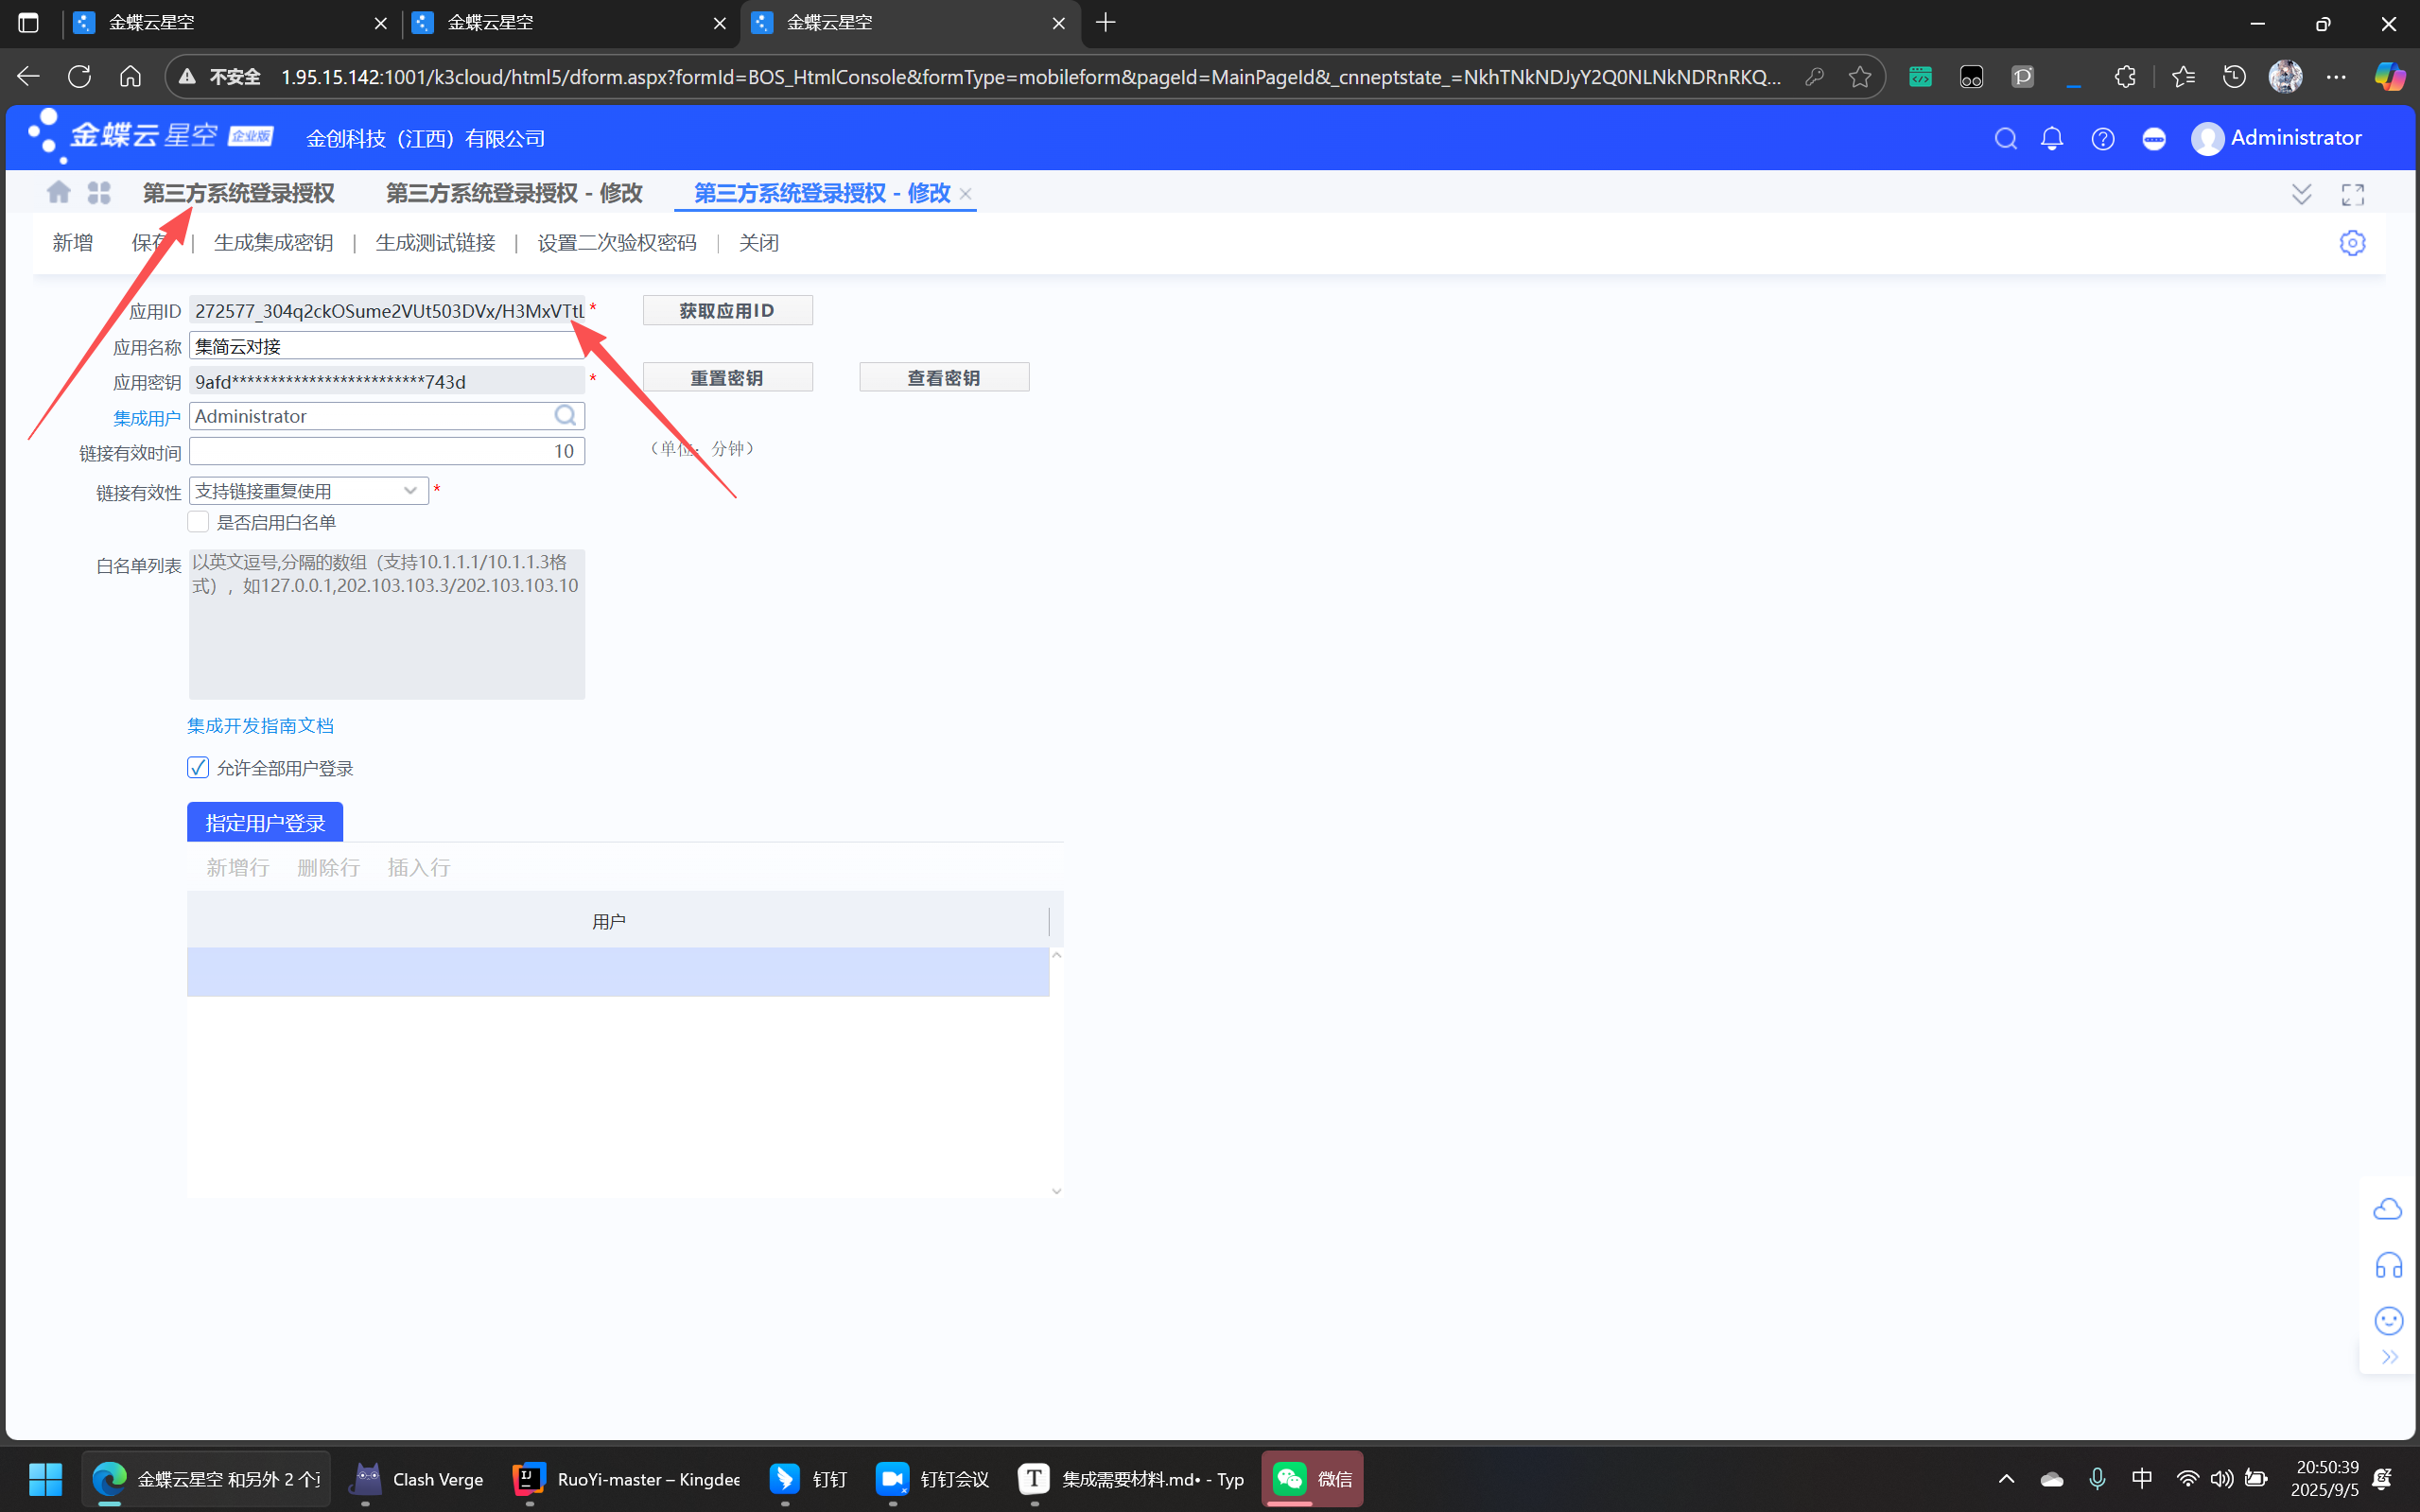Expand the tab list chevron at right
This screenshot has width=2420, height=1512.
coord(2301,194)
